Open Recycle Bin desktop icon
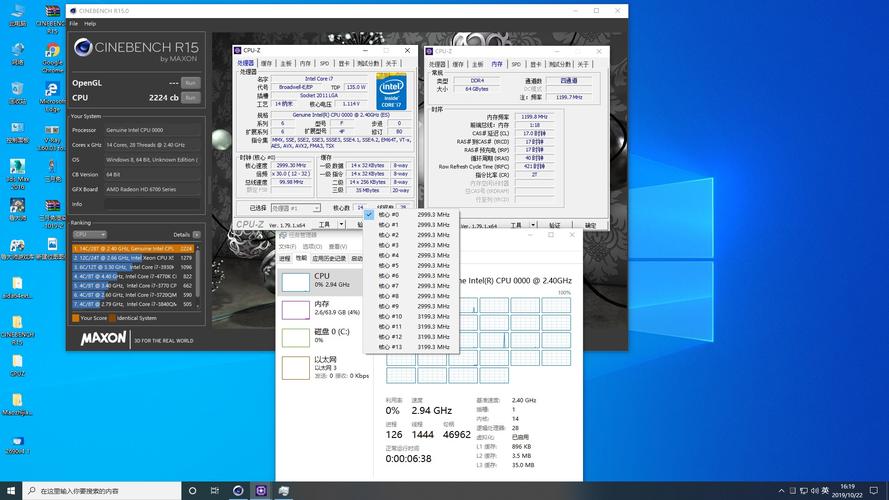Viewport: 889px width, 500px height. (18, 94)
